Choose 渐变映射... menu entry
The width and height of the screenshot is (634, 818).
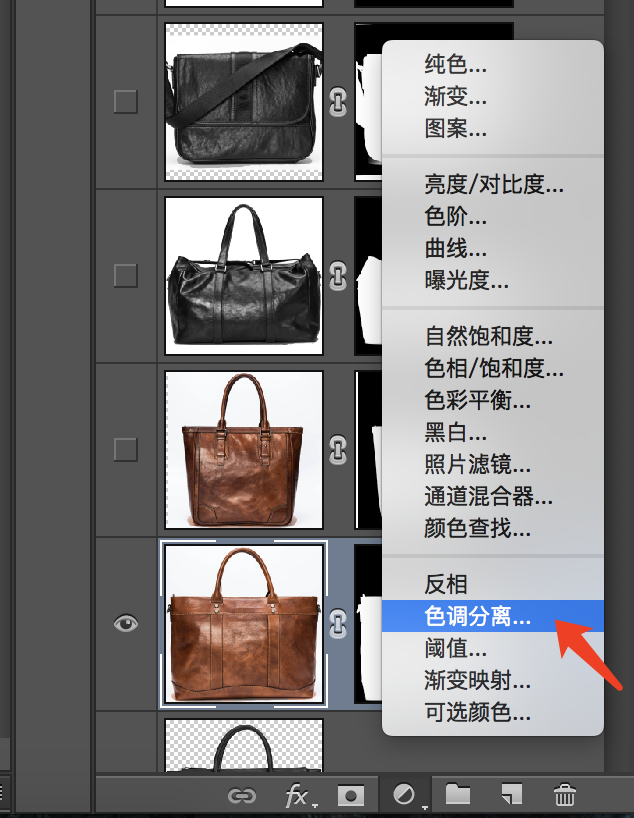coord(477,681)
